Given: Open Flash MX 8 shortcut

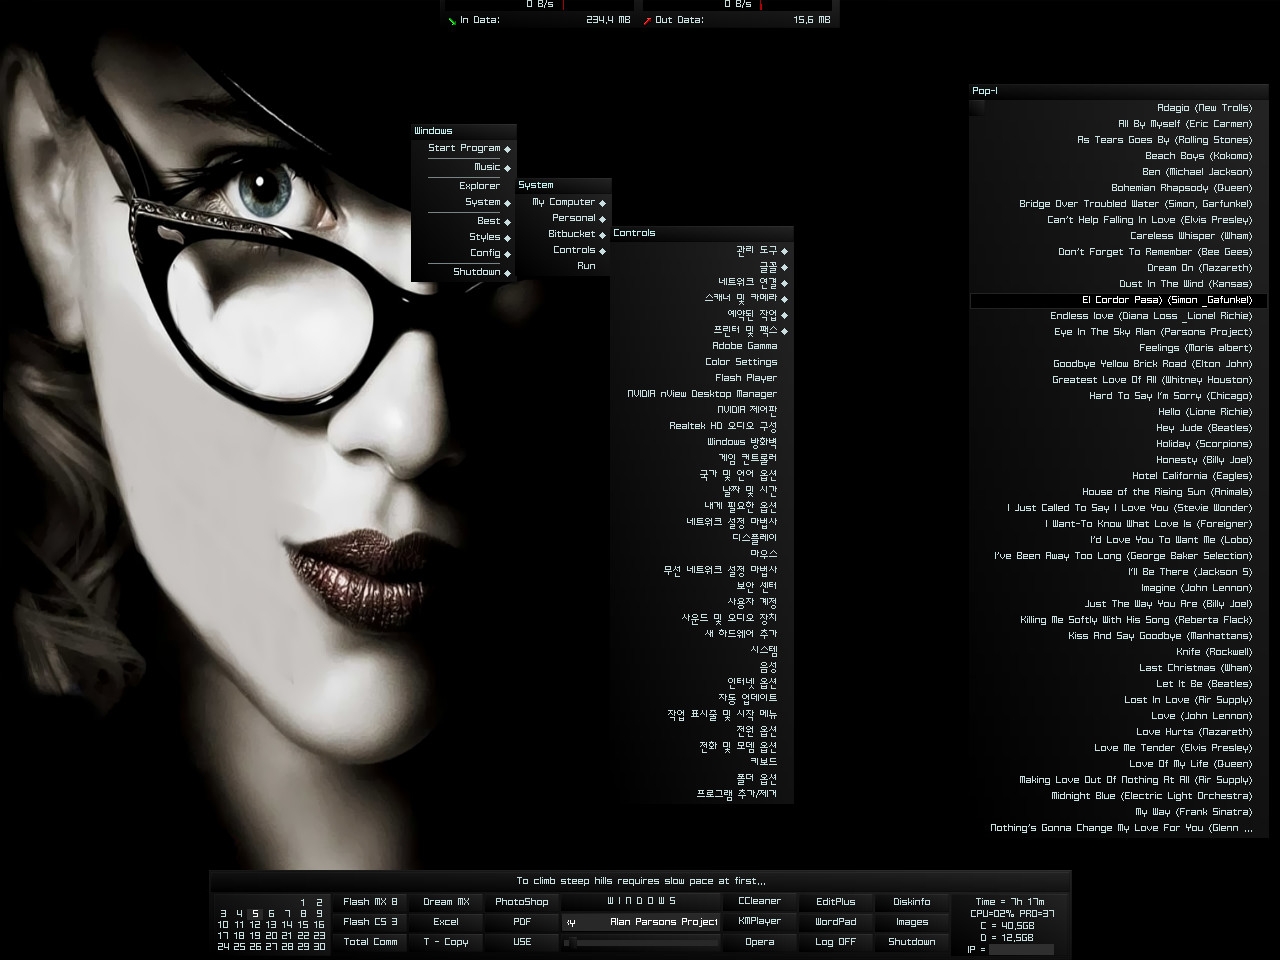Looking at the screenshot, I should pyautogui.click(x=370, y=902).
